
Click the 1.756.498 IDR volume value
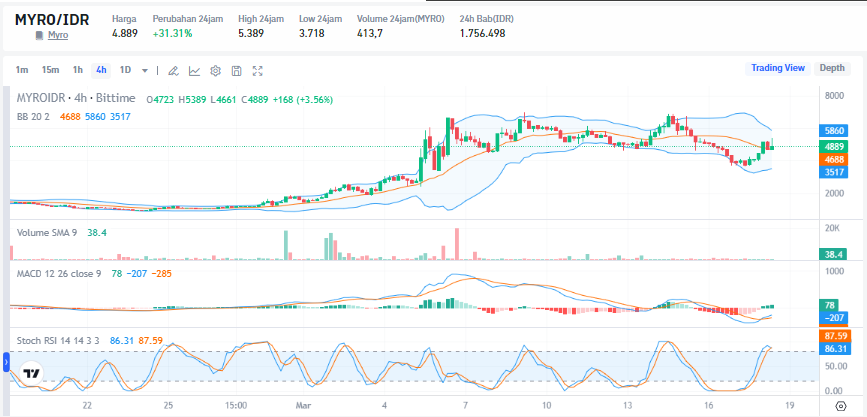click(x=482, y=33)
